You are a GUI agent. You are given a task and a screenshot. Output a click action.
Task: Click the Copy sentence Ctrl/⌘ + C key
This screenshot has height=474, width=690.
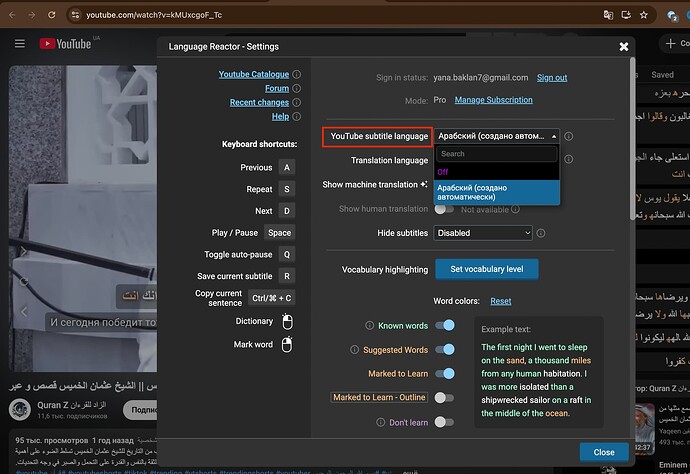coord(272,298)
